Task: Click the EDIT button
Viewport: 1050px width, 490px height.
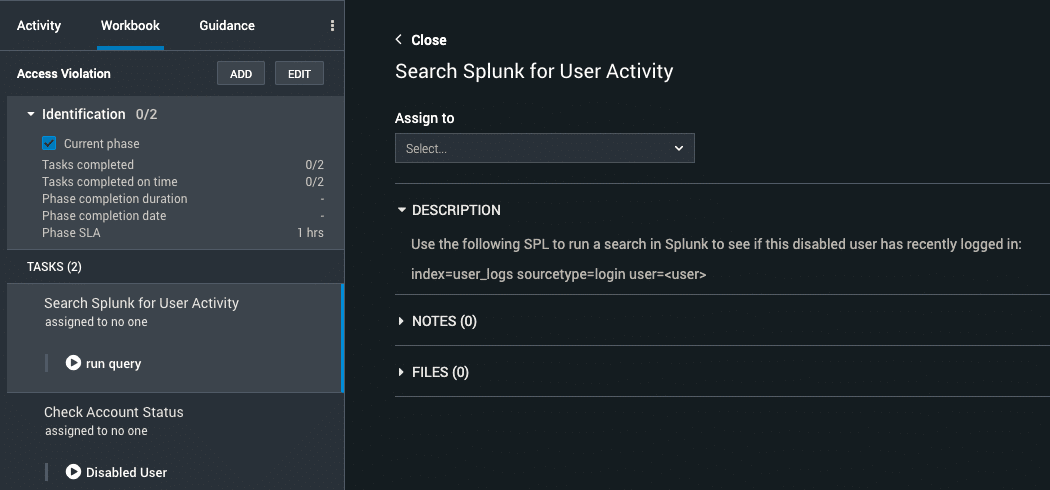Action: point(299,74)
